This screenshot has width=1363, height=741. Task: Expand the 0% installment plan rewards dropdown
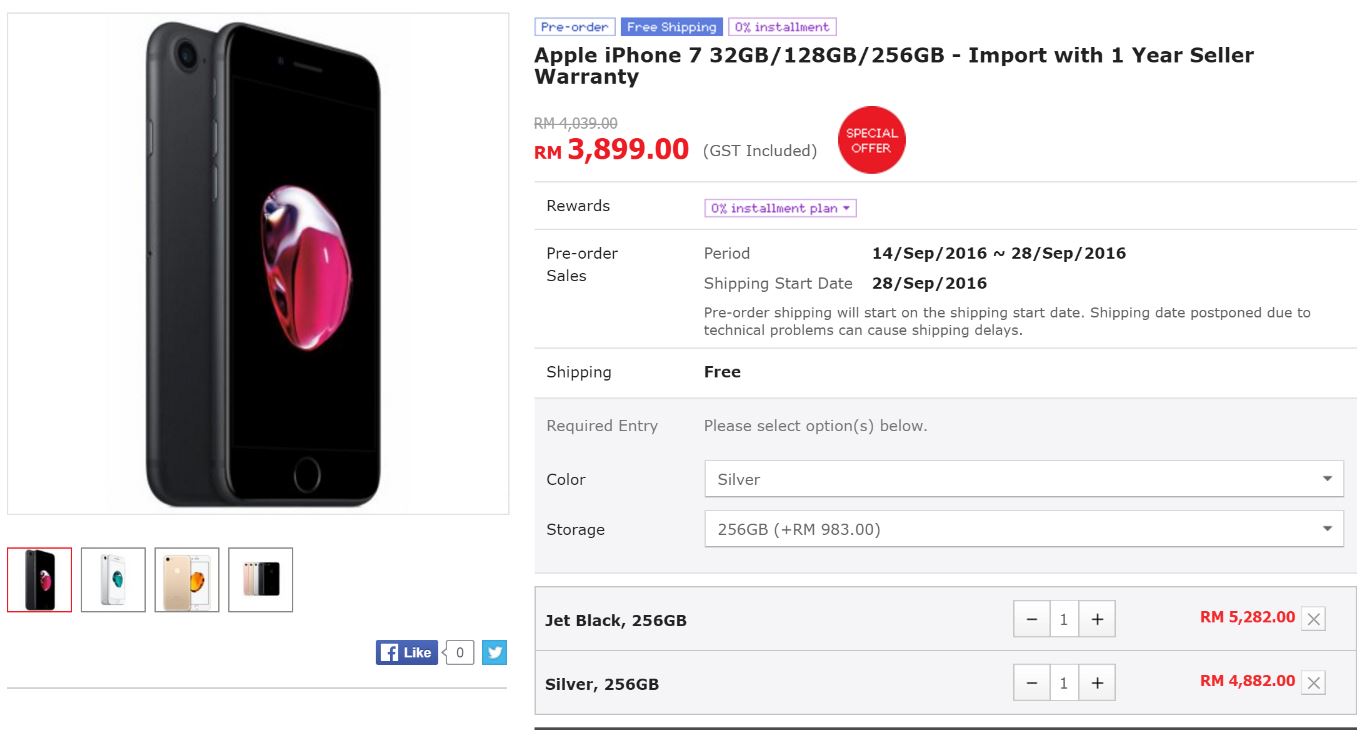tap(780, 208)
